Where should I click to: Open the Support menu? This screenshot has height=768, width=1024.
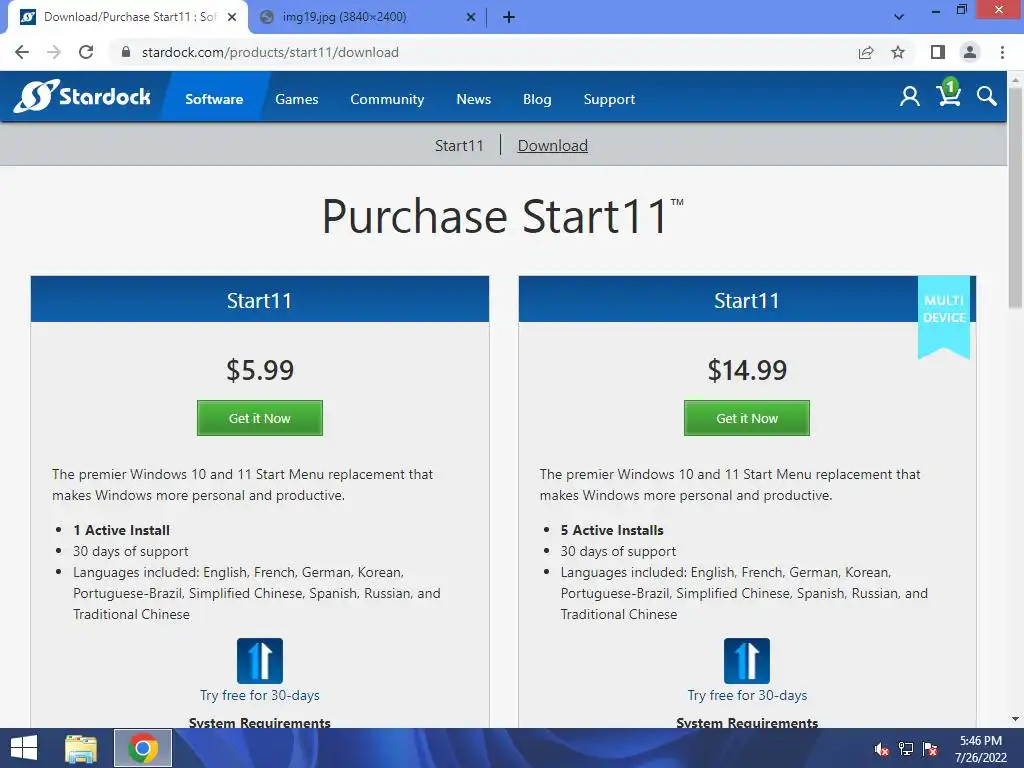point(609,99)
